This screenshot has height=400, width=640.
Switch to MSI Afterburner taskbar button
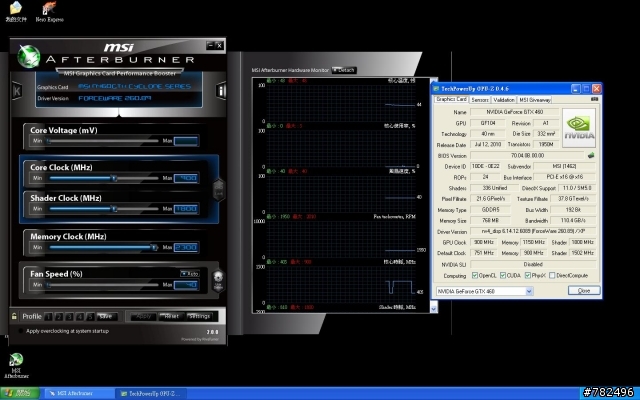coord(79,393)
